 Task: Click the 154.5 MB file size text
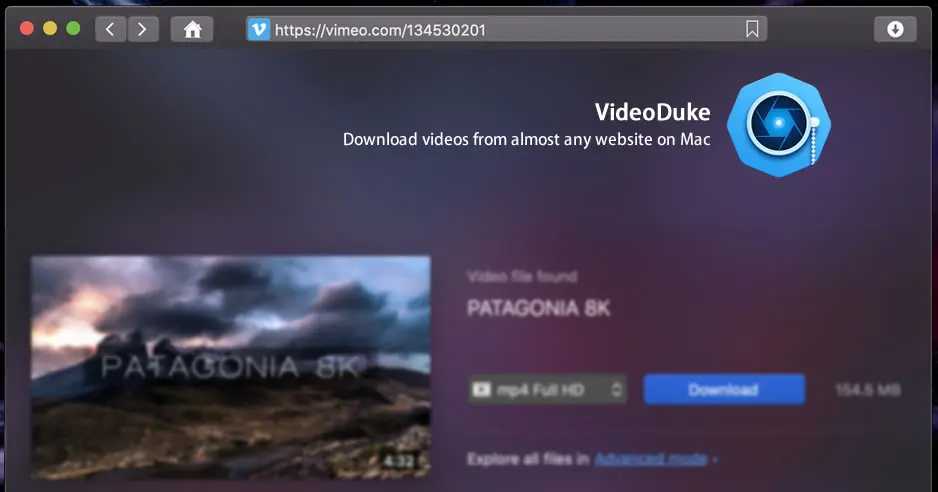click(867, 390)
